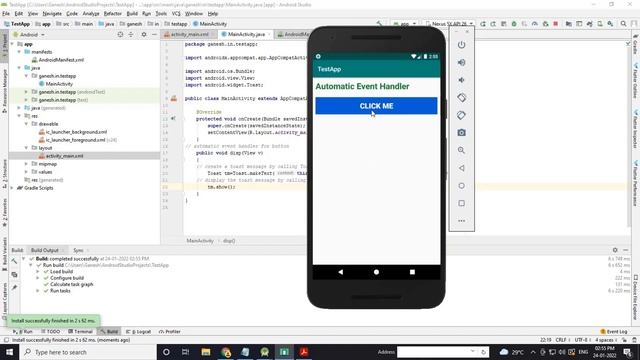Click the locate target icon in the Project panel
Image resolution: width=640 pixels, height=360 pixels.
(x=120, y=35)
